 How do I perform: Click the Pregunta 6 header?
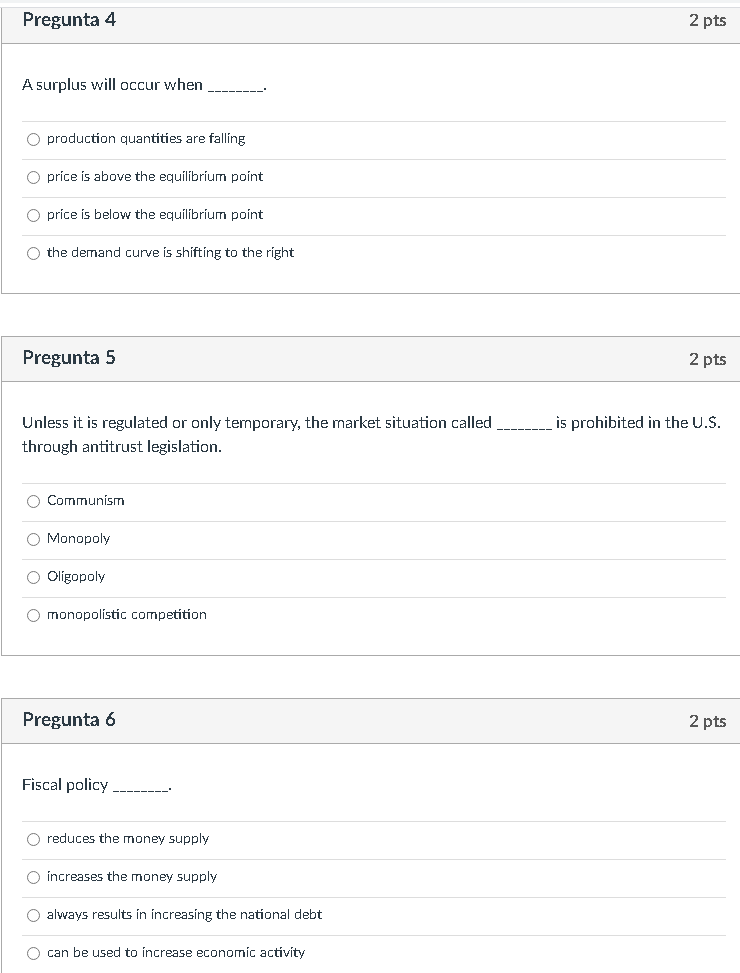pos(69,719)
